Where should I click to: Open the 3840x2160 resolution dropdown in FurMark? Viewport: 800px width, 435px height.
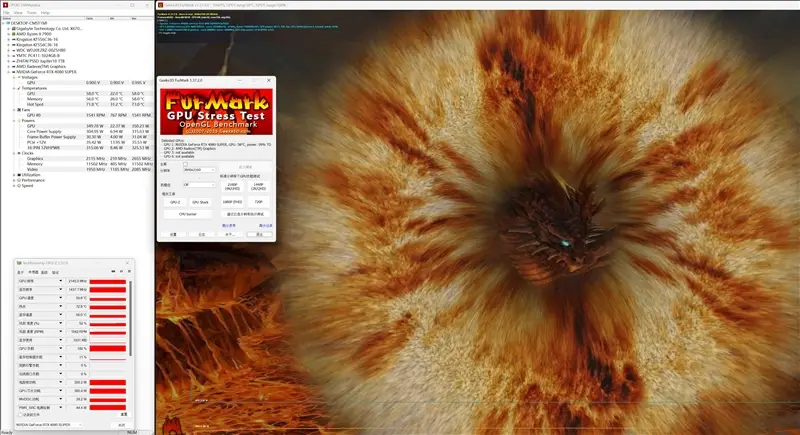pos(199,170)
